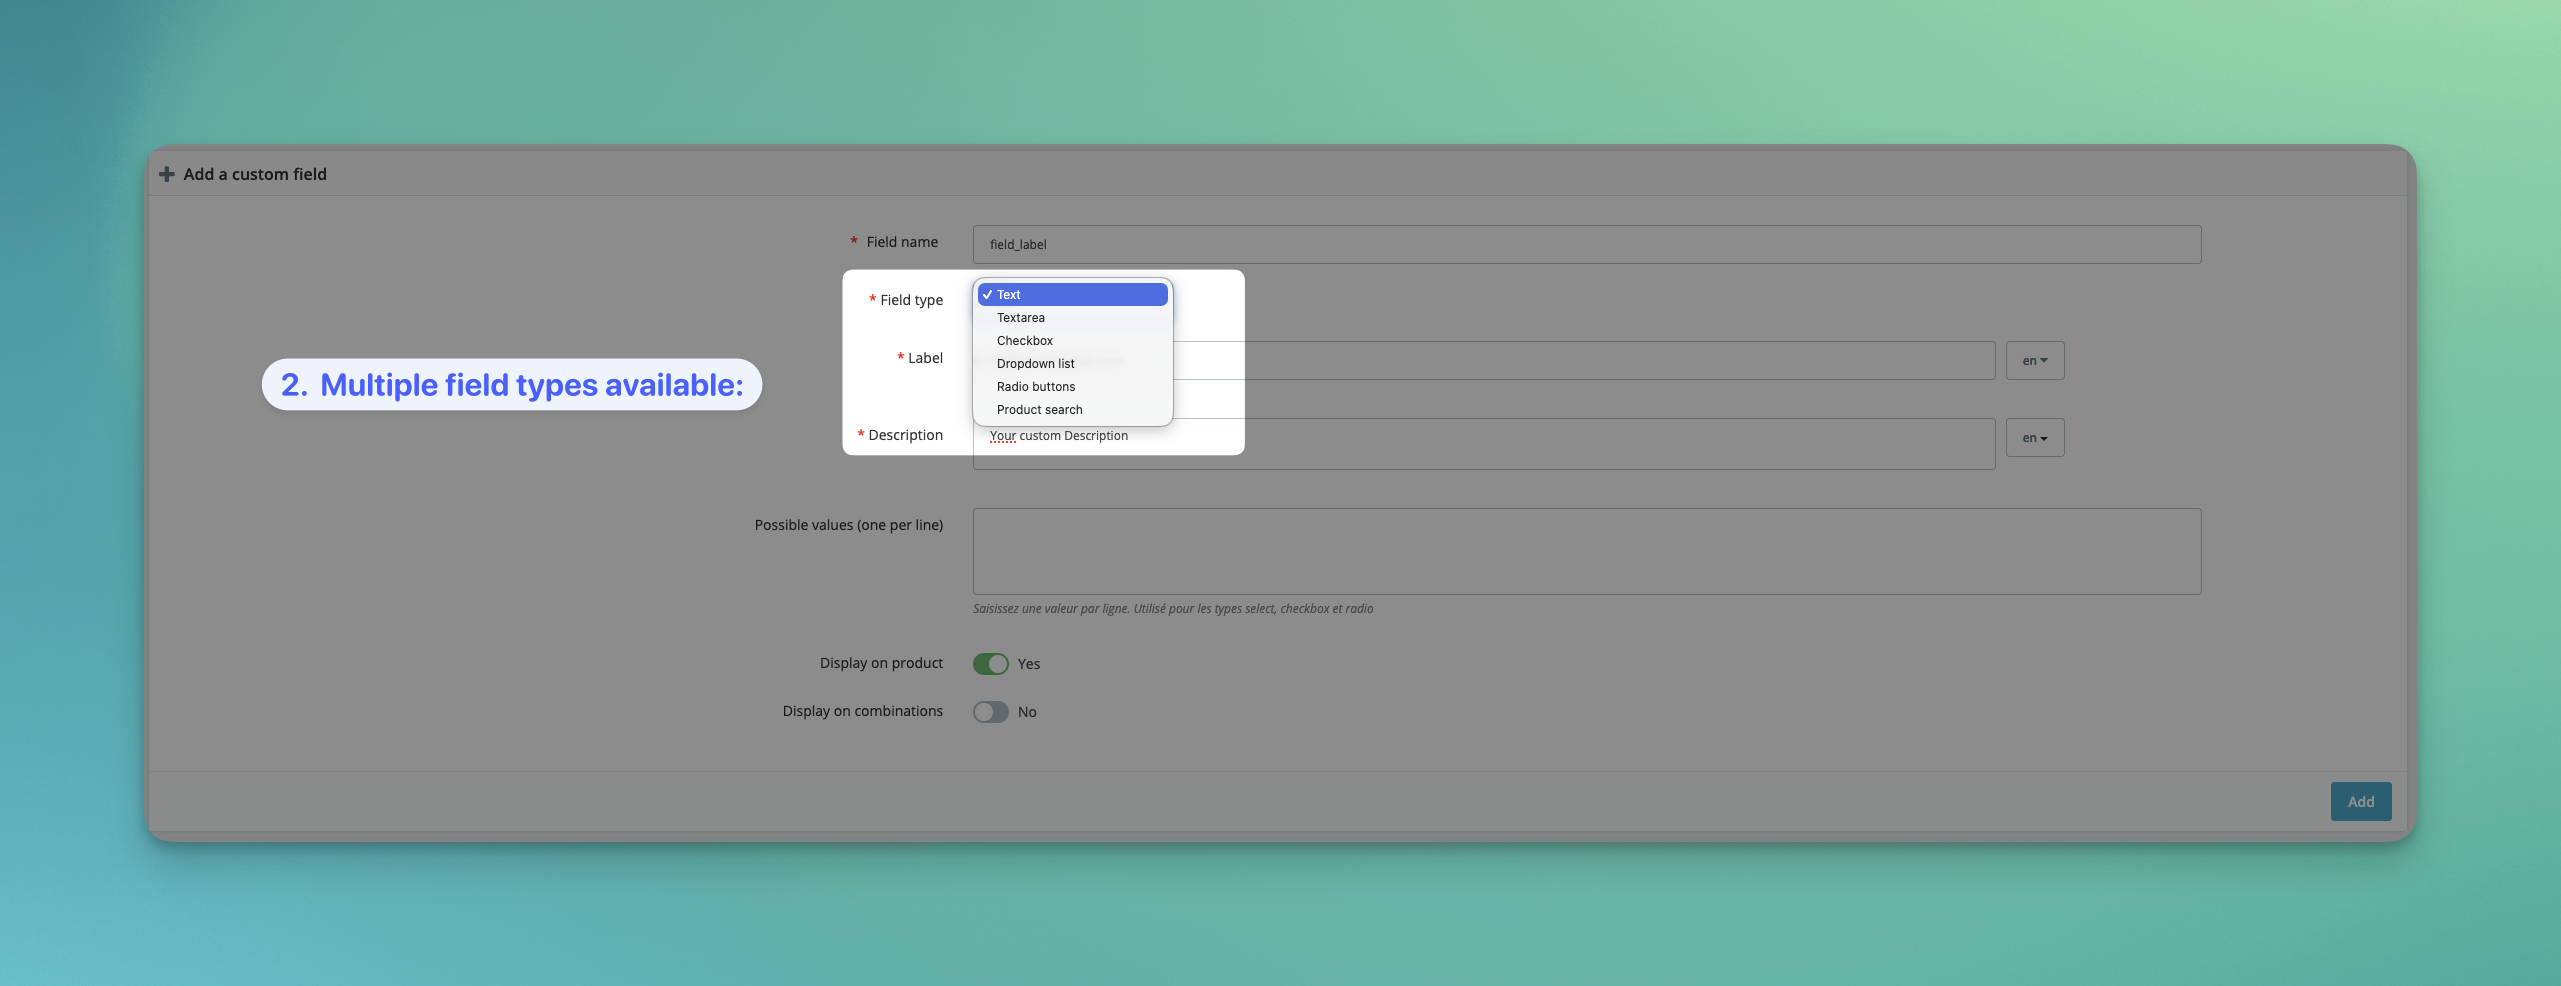This screenshot has height=986, width=2561.
Task: Click the Add a custom field heading
Action: (x=255, y=174)
